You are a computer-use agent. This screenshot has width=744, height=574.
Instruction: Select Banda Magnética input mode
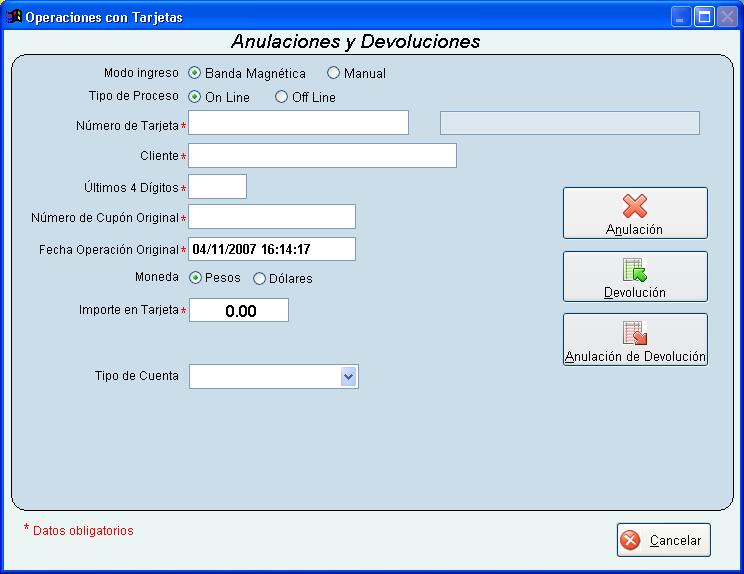(195, 73)
